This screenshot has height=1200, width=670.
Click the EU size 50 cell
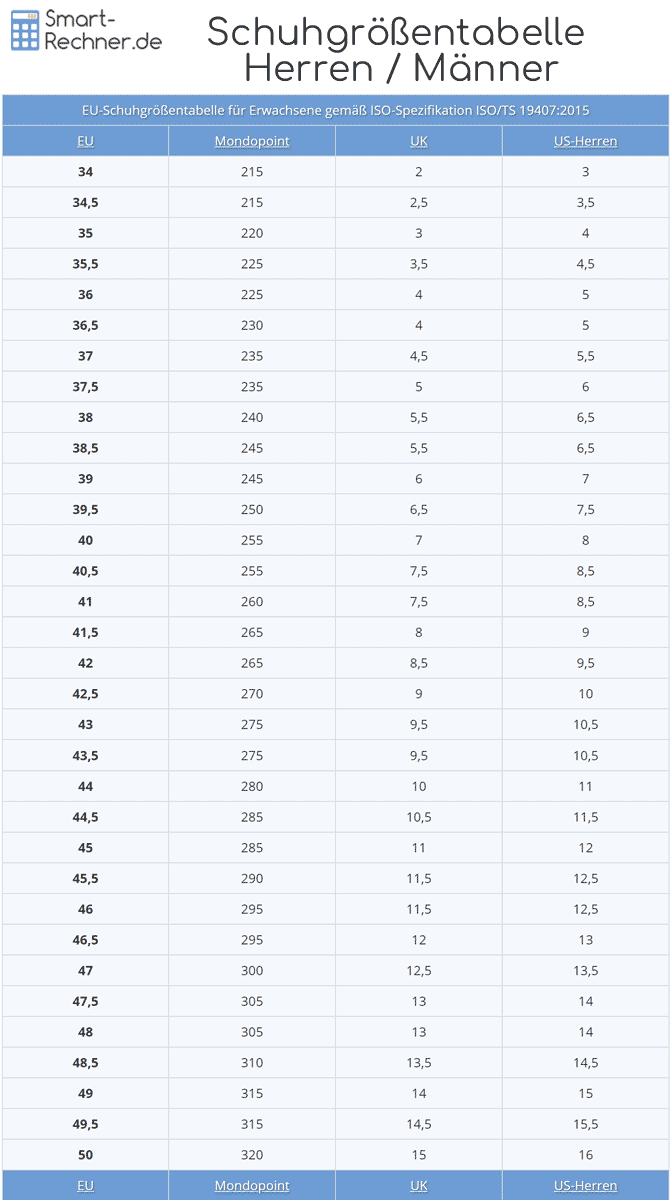click(x=85, y=1155)
